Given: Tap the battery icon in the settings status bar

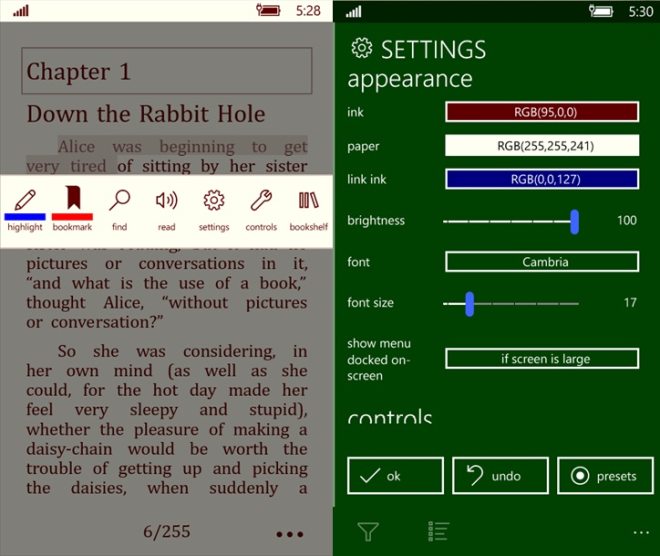Looking at the screenshot, I should click(x=601, y=11).
